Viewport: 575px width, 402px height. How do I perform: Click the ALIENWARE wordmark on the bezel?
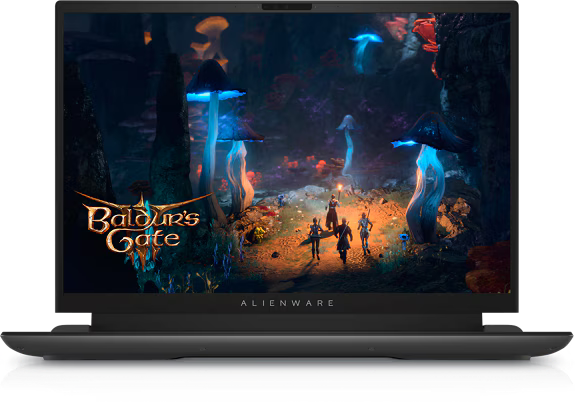(x=287, y=303)
